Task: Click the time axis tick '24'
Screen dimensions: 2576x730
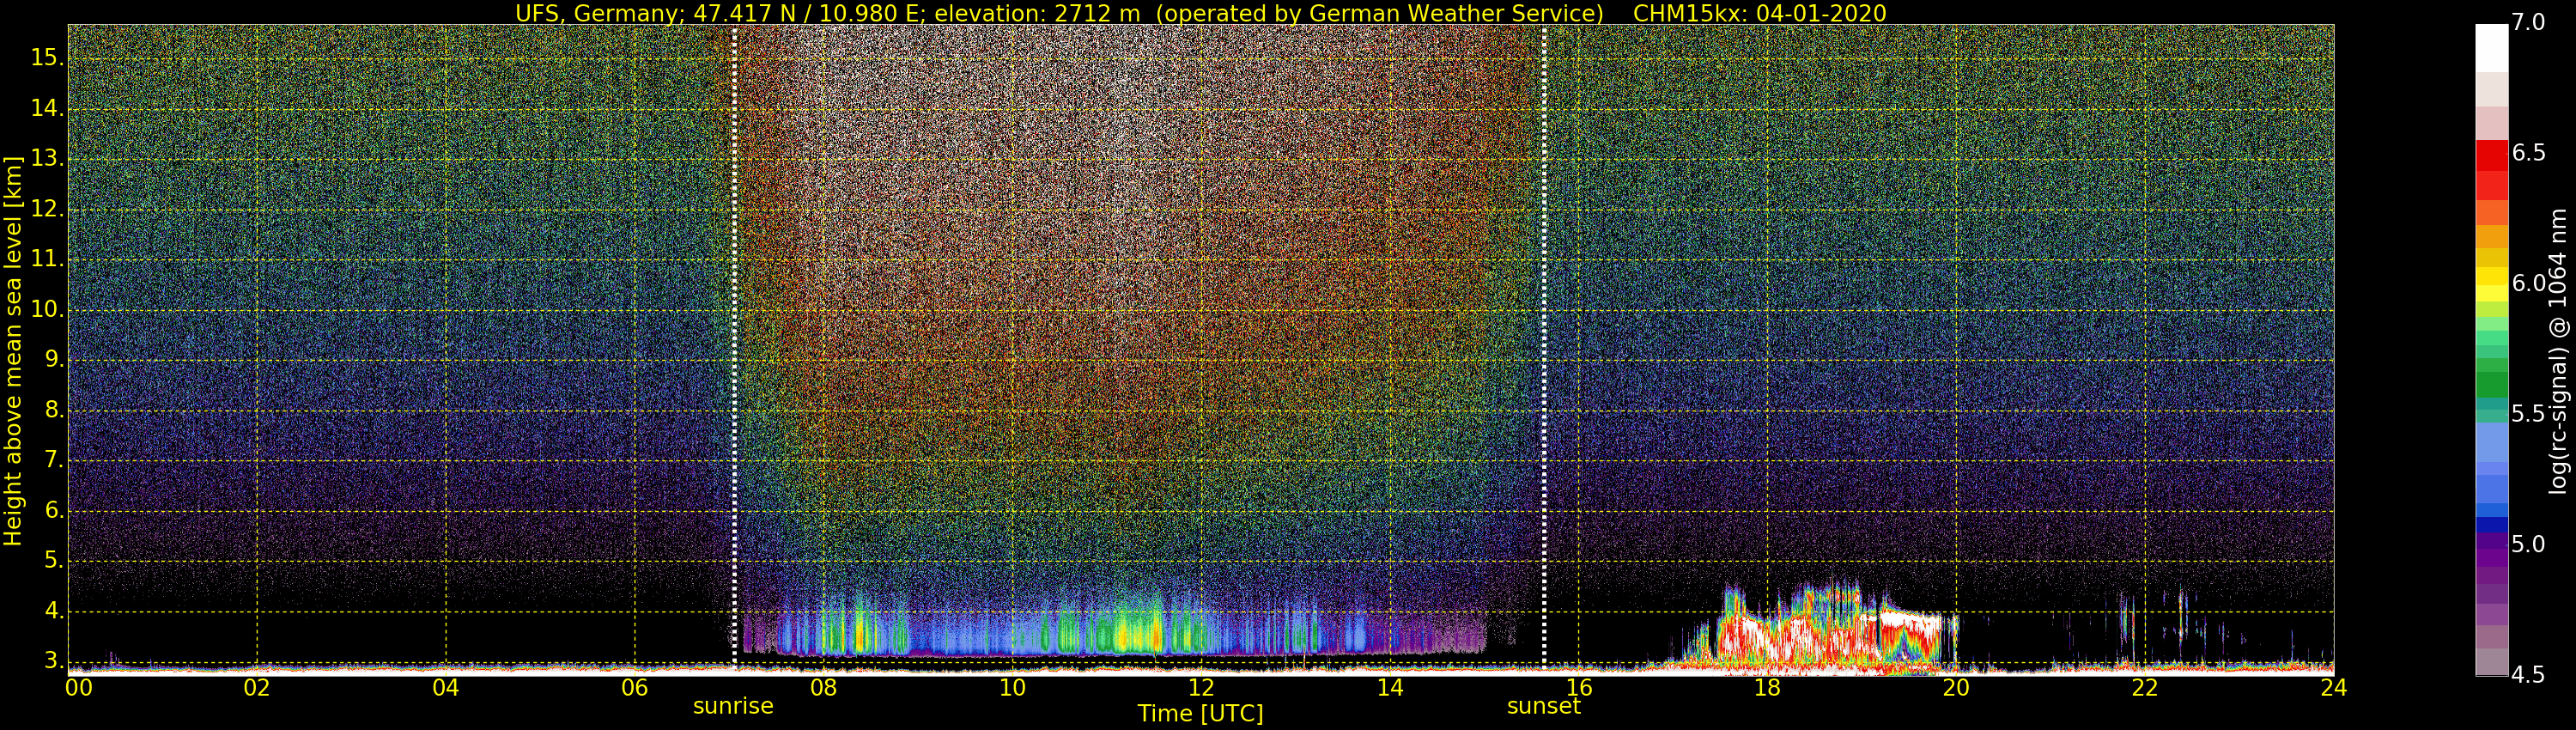Action: [x=2334, y=688]
